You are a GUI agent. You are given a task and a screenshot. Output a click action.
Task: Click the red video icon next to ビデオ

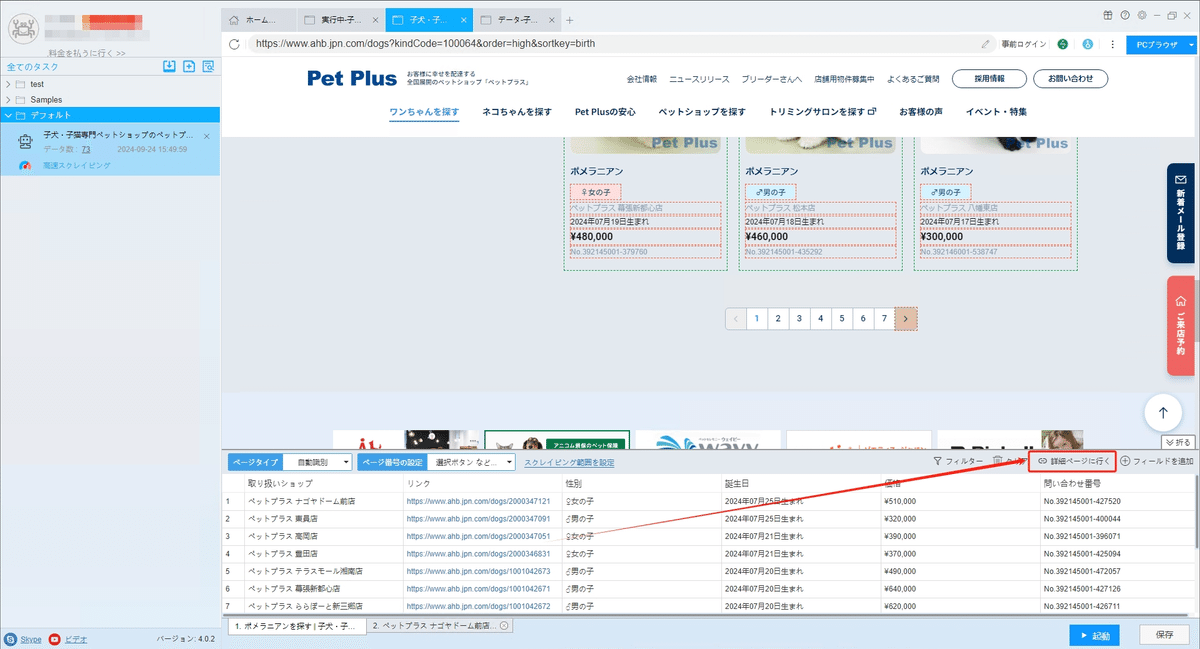(x=54, y=638)
